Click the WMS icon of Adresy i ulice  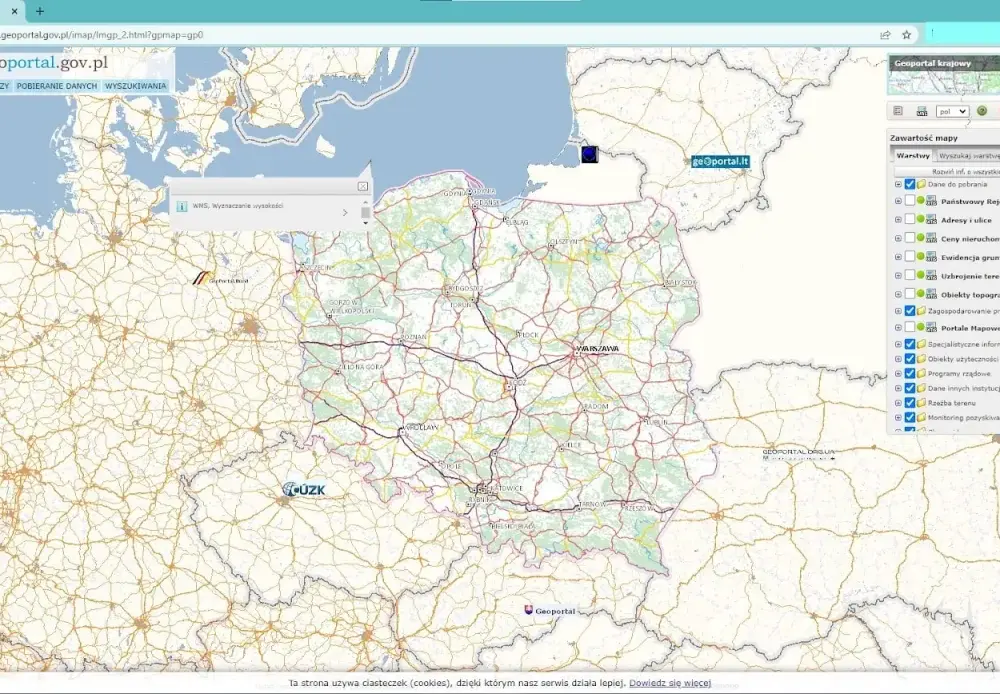pos(931,220)
